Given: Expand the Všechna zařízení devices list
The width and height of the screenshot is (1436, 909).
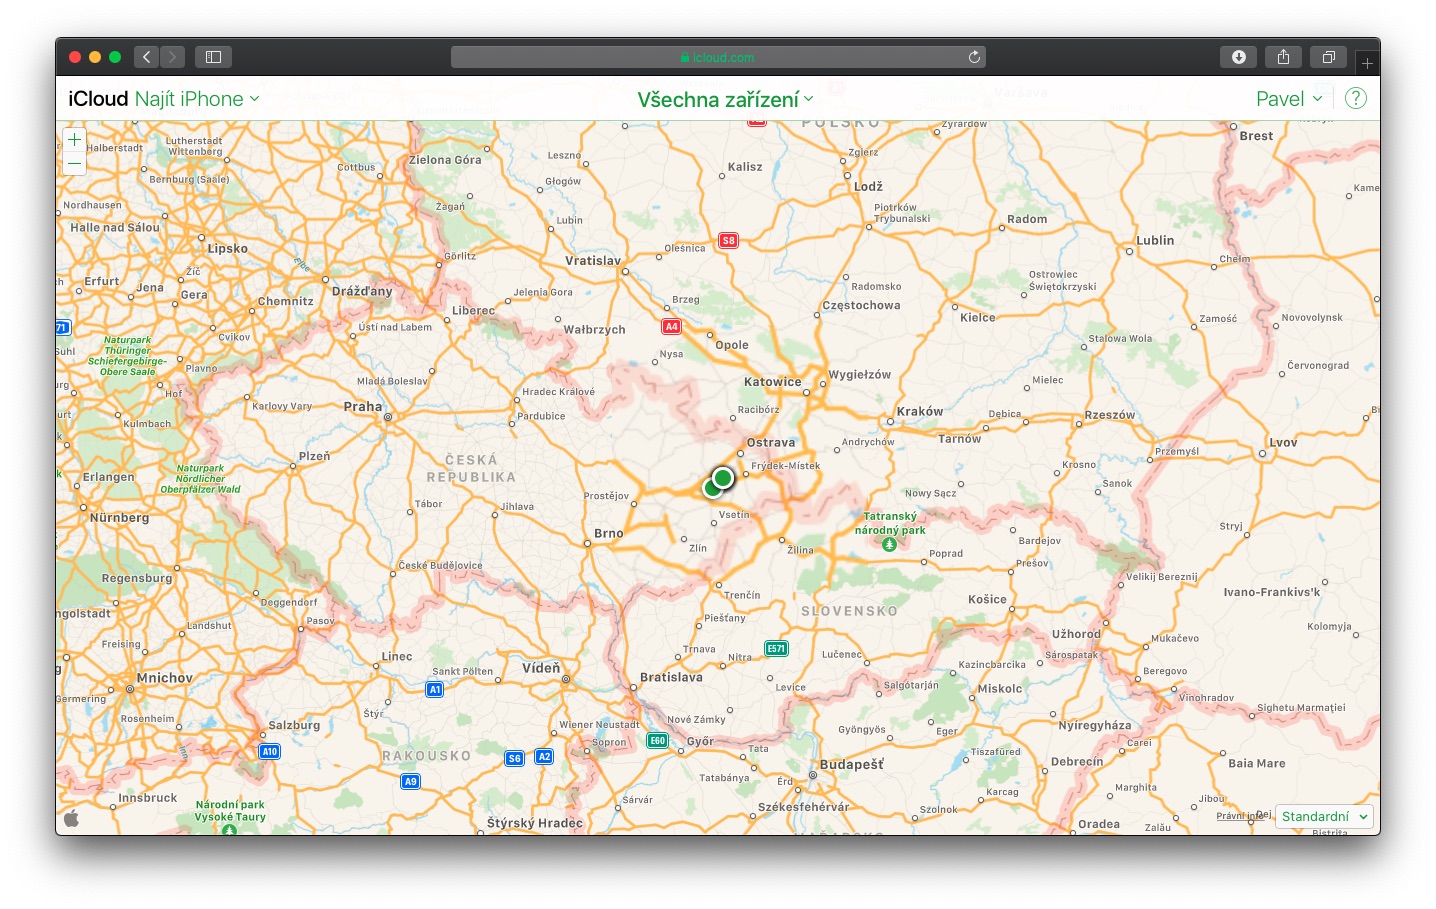Looking at the screenshot, I should pos(726,99).
